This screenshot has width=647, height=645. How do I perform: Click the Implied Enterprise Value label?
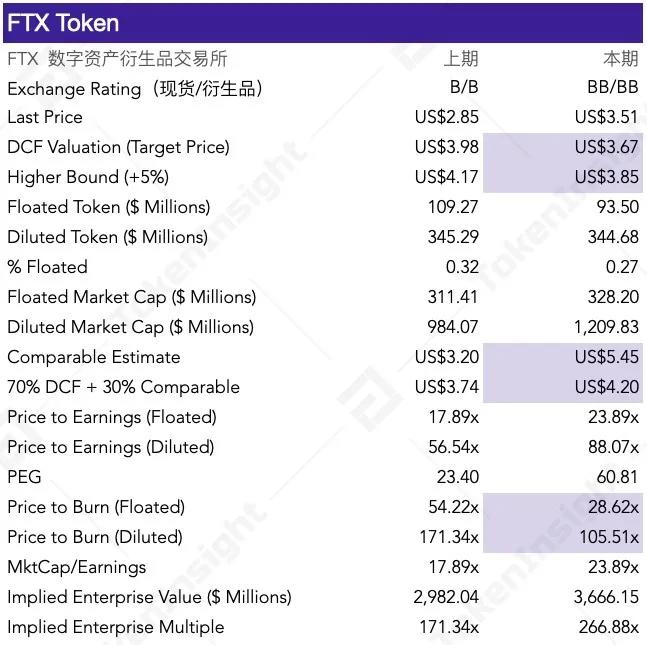(149, 597)
